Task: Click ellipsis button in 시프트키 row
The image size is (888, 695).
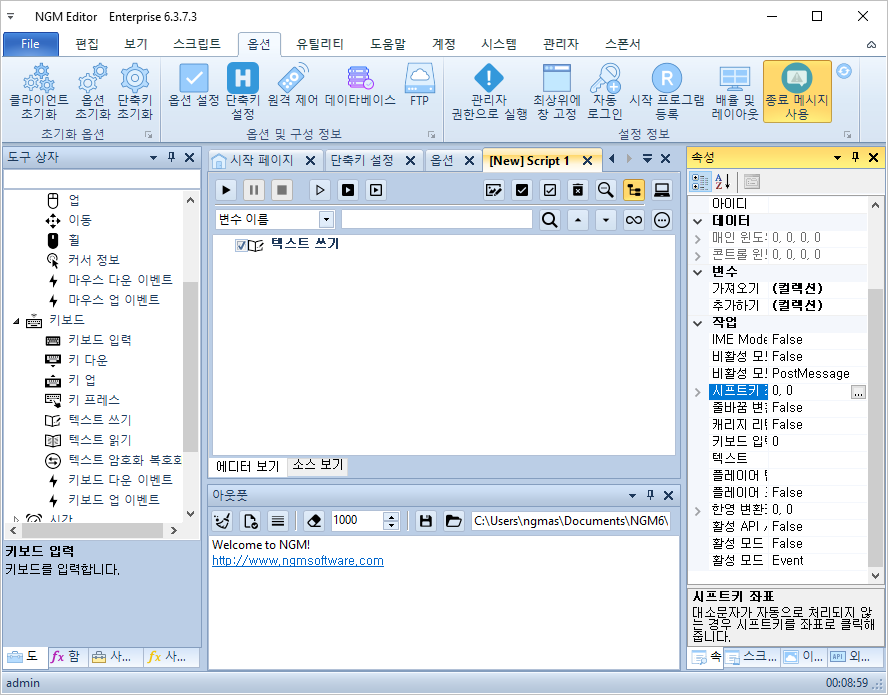Action: click(858, 391)
